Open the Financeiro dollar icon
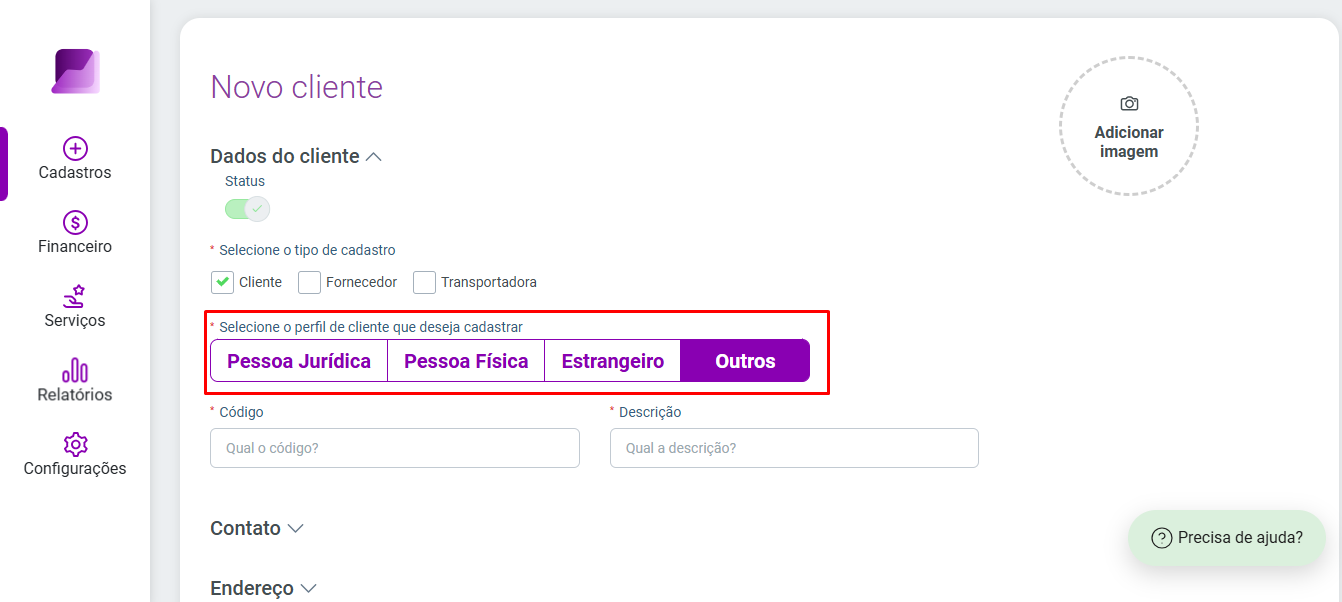Screen dimensions: 1342x602 [75, 222]
